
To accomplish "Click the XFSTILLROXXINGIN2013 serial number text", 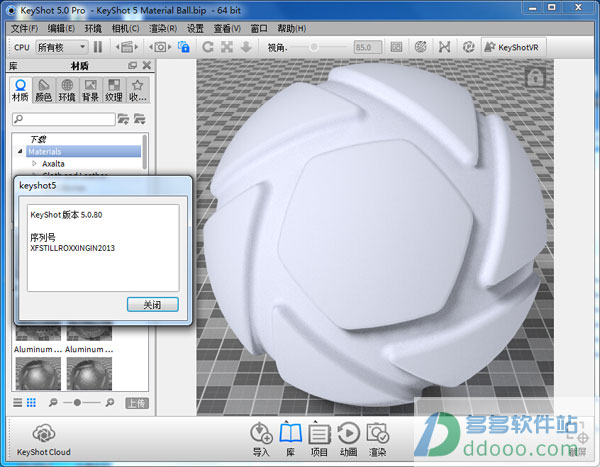I will click(x=73, y=248).
